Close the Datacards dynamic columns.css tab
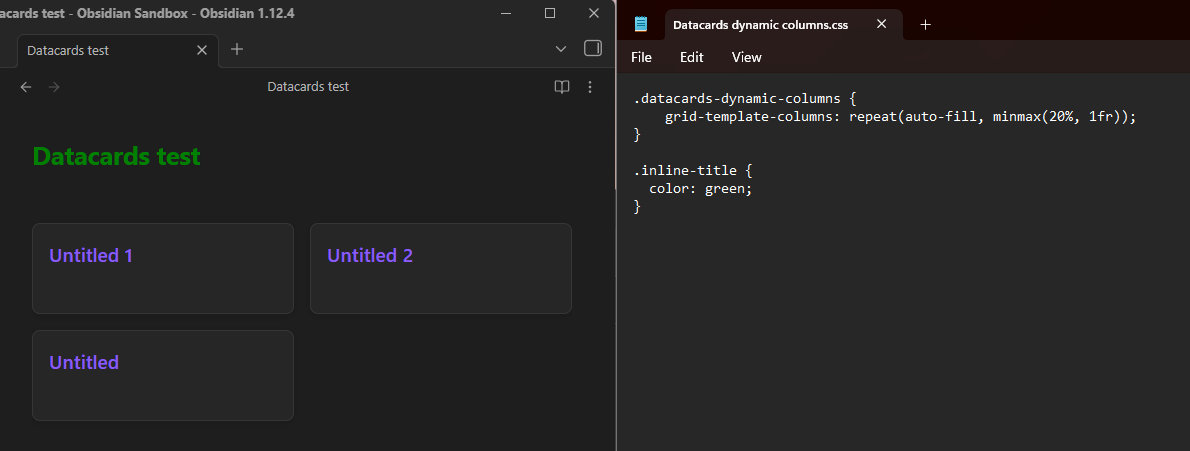Viewport: 1190px width, 451px height. coord(881,24)
